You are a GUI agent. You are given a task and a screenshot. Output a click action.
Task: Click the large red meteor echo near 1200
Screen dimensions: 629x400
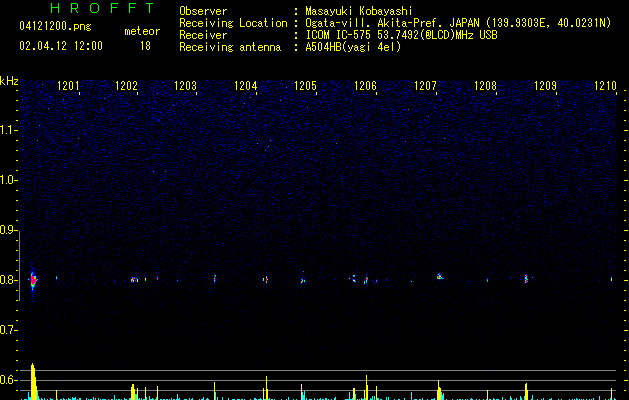tap(33, 280)
